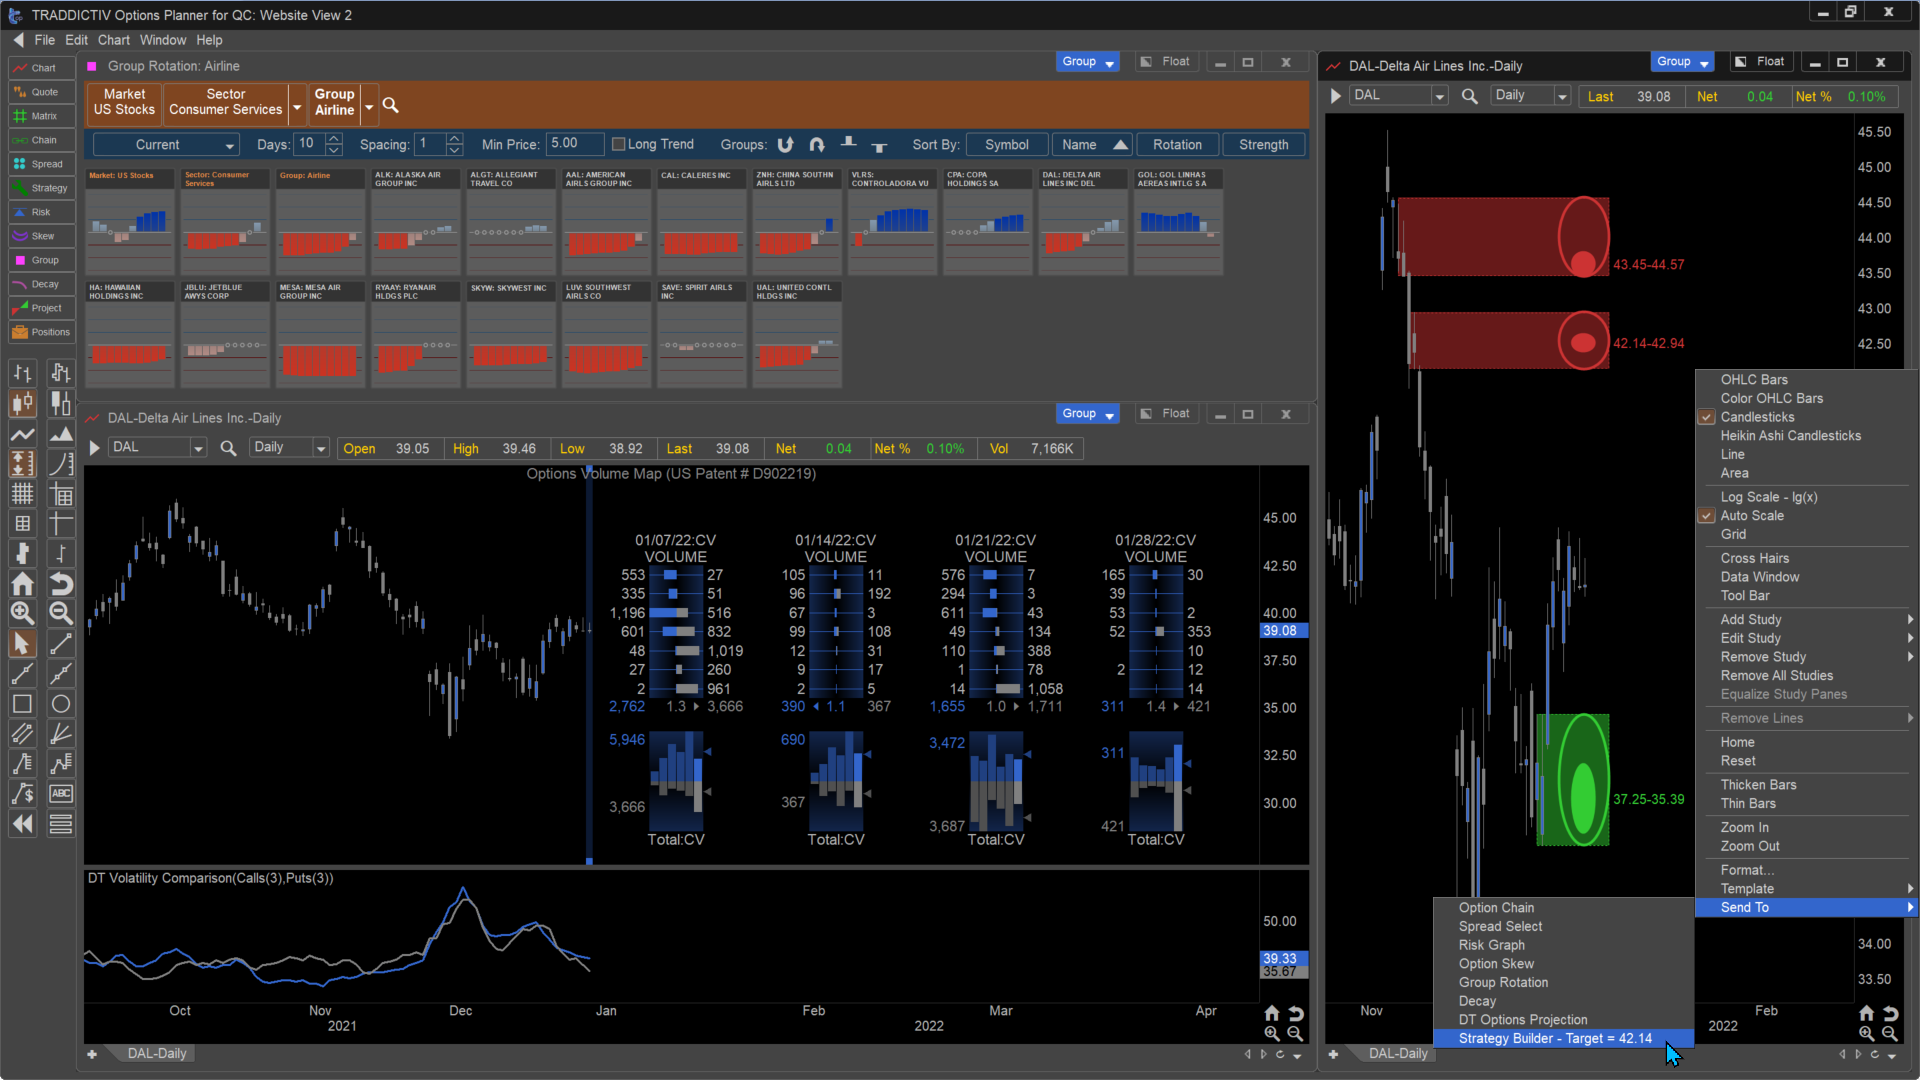The width and height of the screenshot is (1920, 1080).
Task: Select the pointer arrow tool
Action: 23,644
